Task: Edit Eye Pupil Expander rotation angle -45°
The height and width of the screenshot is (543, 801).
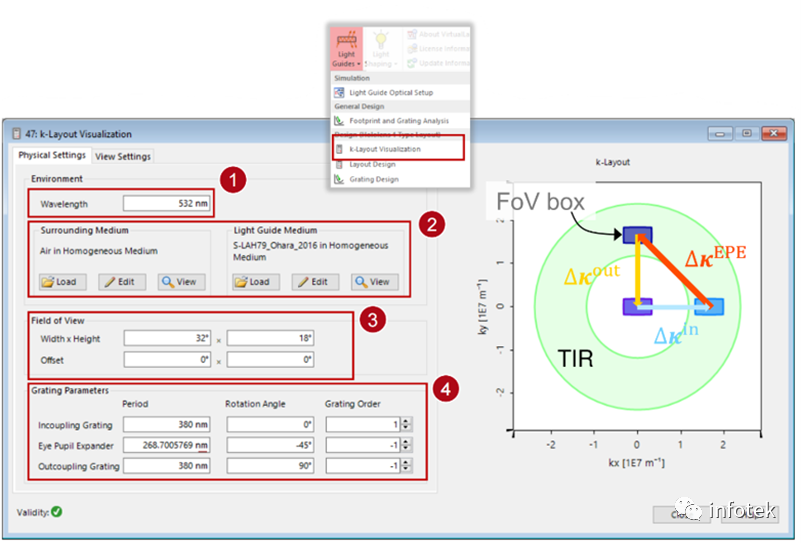Action: [x=270, y=445]
